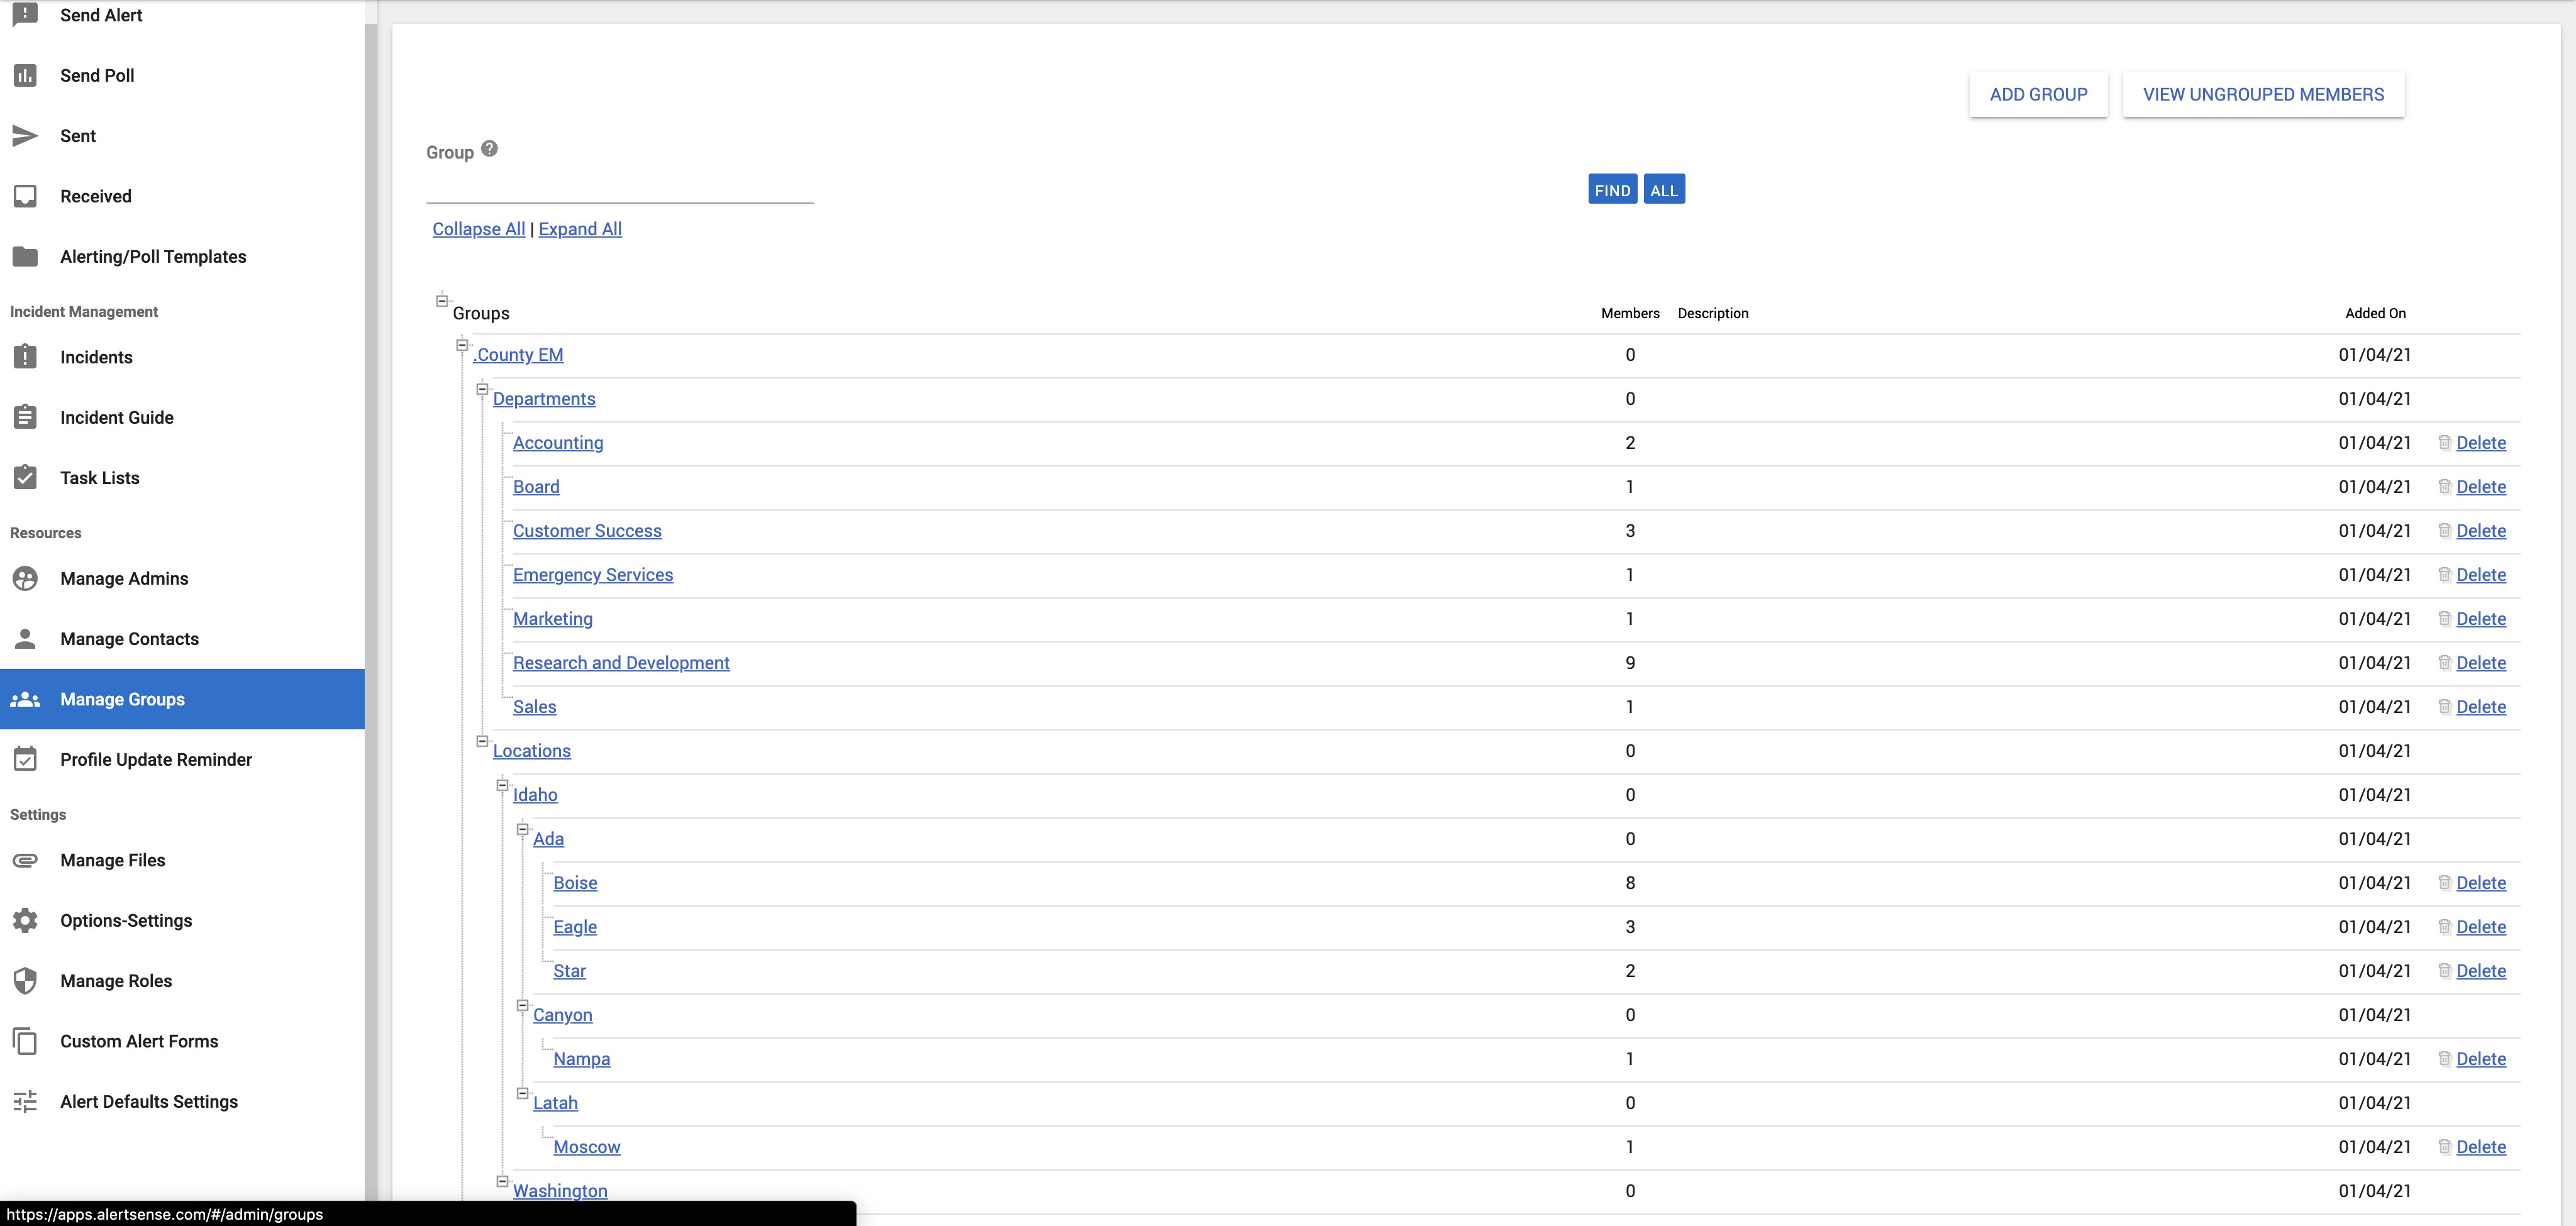Click the Added On column header
Viewport: 2576px width, 1226px height.
pos(2375,313)
